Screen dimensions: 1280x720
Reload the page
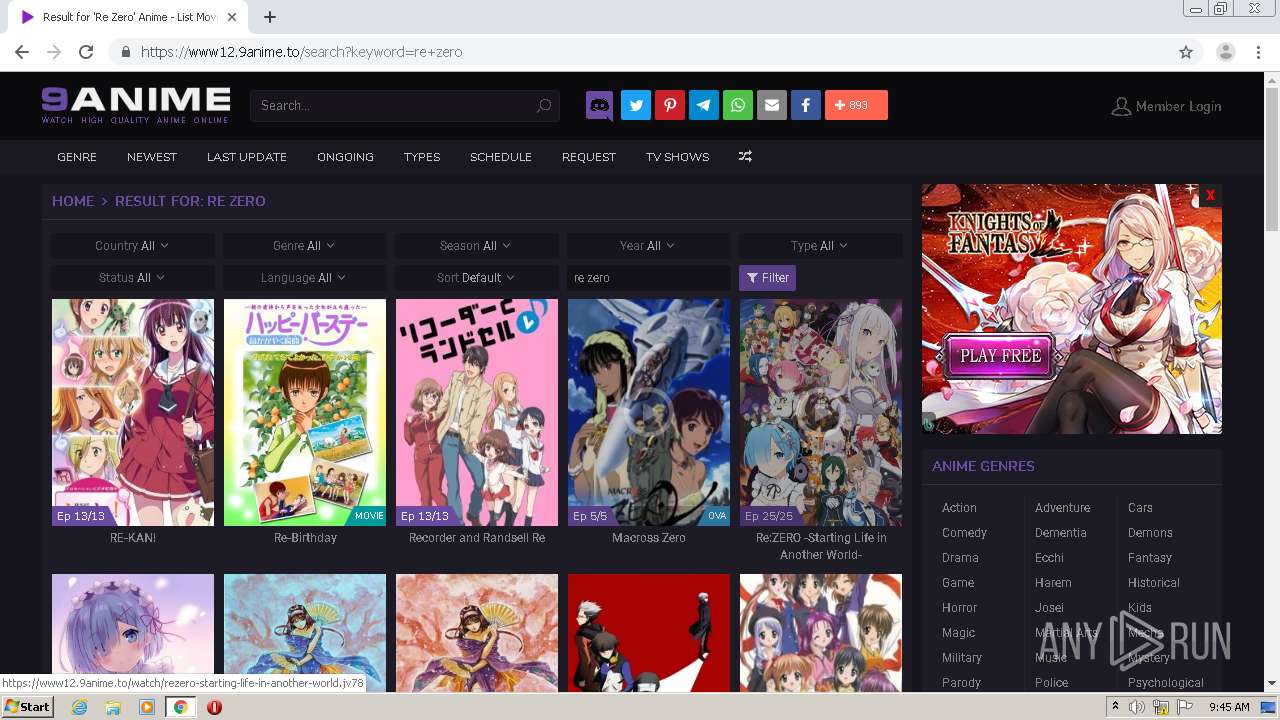[x=86, y=52]
